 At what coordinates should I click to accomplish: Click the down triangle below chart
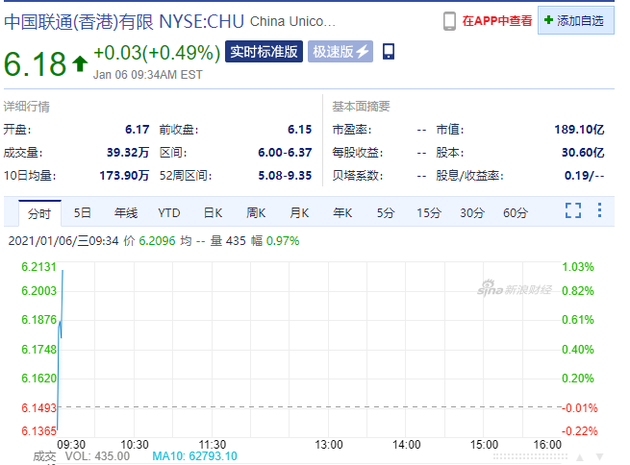point(599,457)
